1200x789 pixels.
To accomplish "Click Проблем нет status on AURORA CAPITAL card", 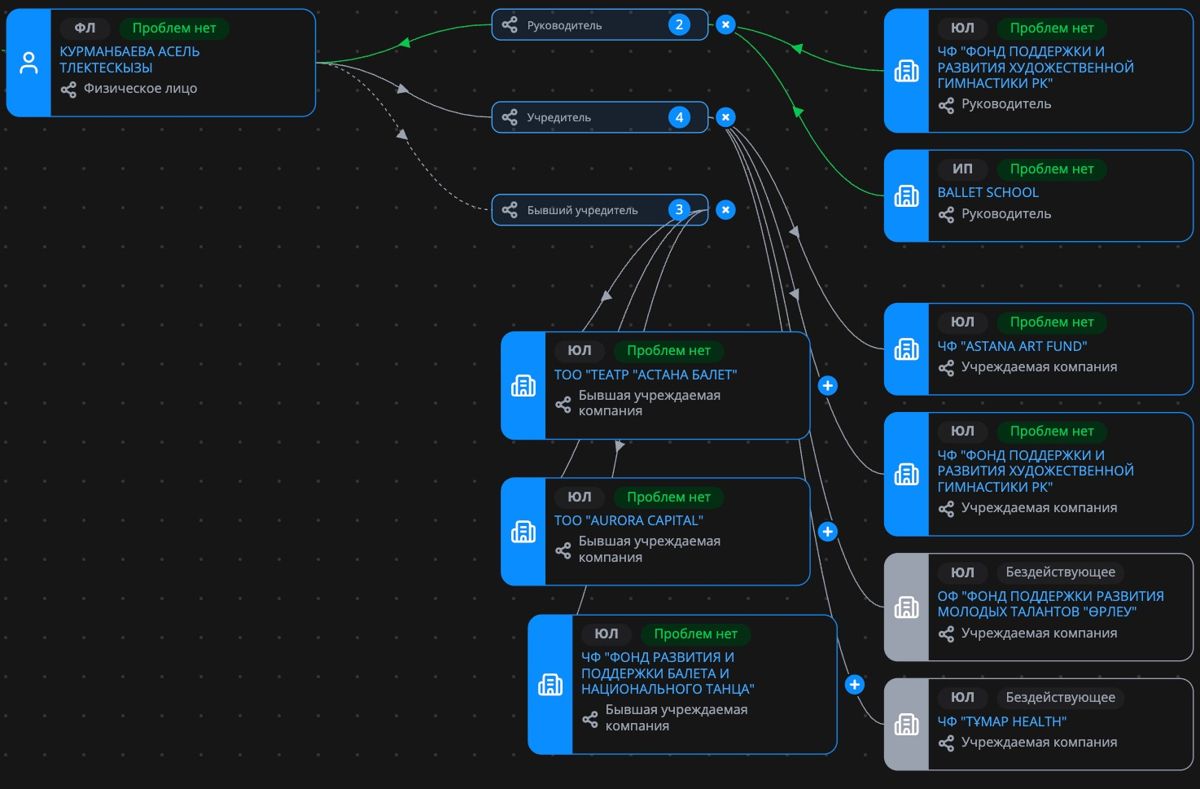I will pos(669,497).
